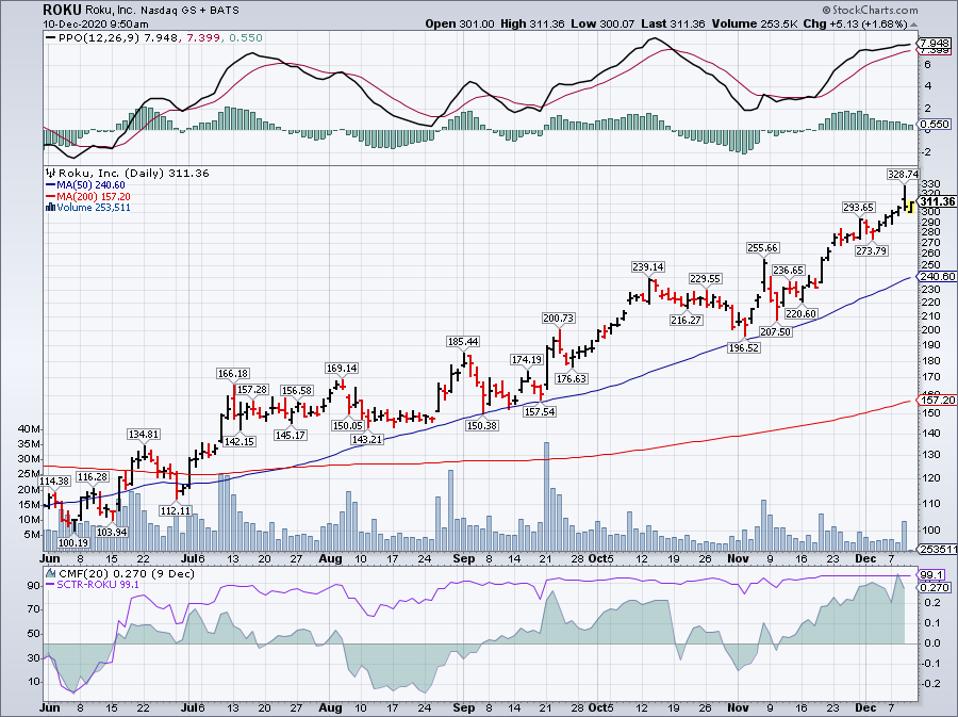
Task: Click the 40M volume axis label
Action: tap(28, 429)
